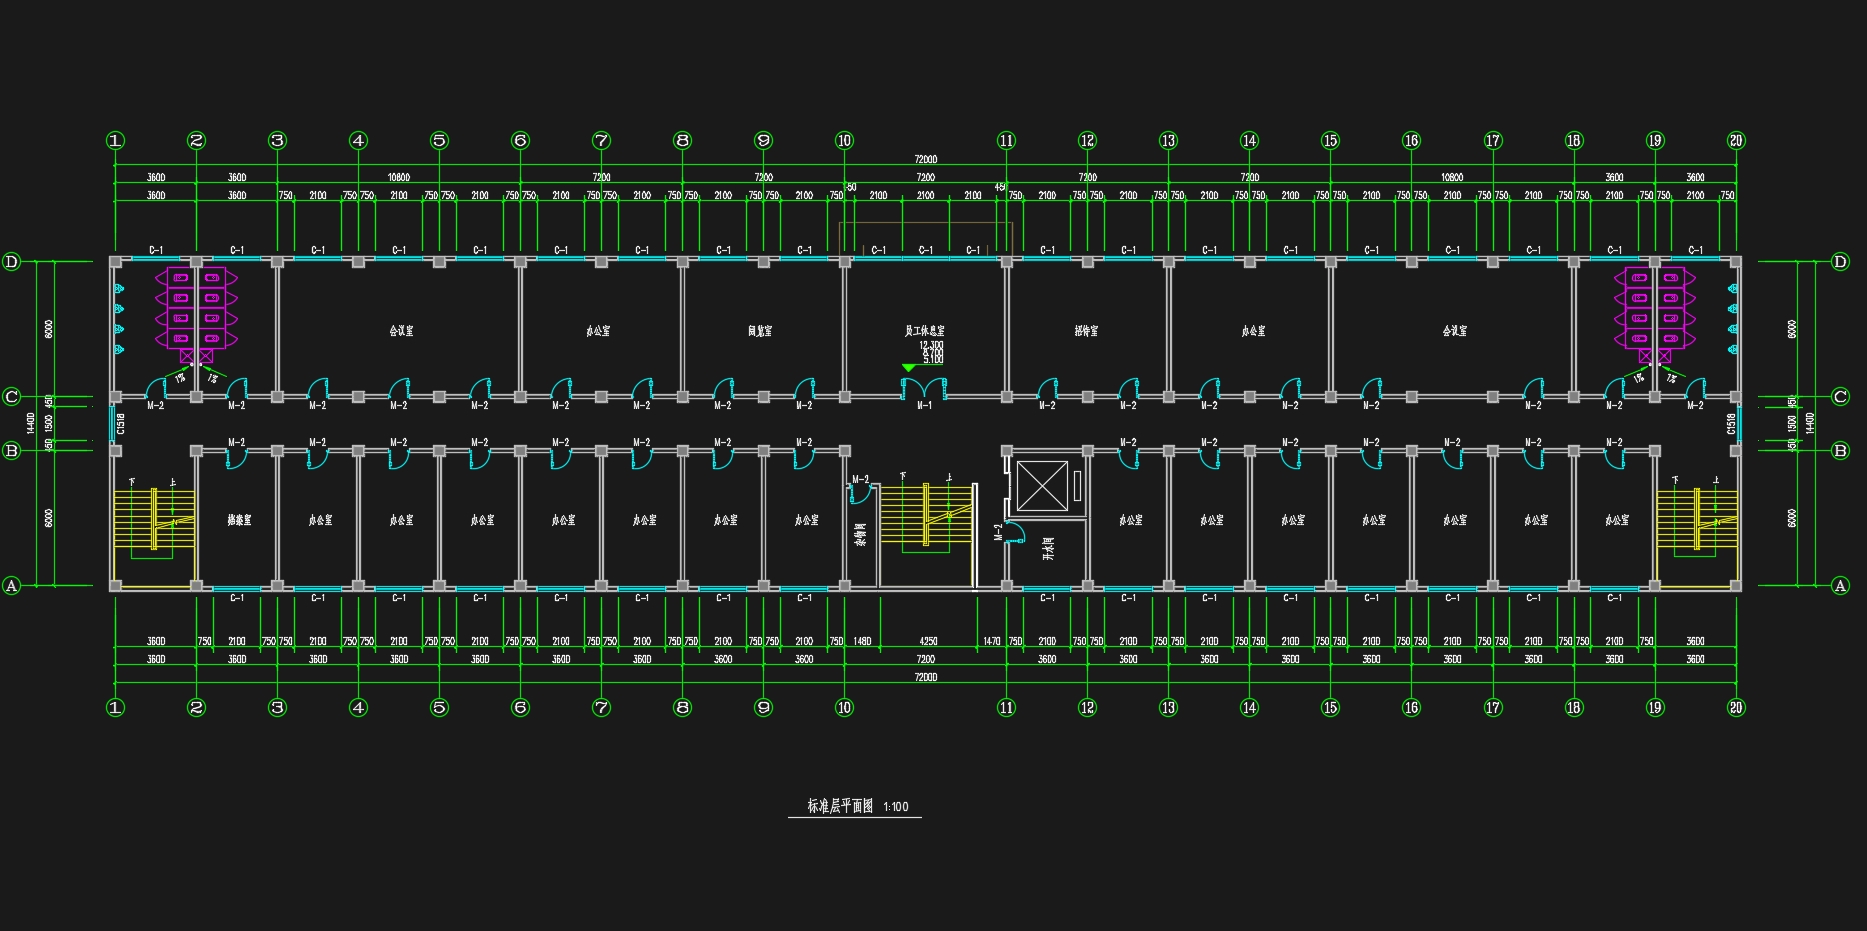Select the staircase between axes 1 and 2
1867x931 pixels.
point(152,518)
